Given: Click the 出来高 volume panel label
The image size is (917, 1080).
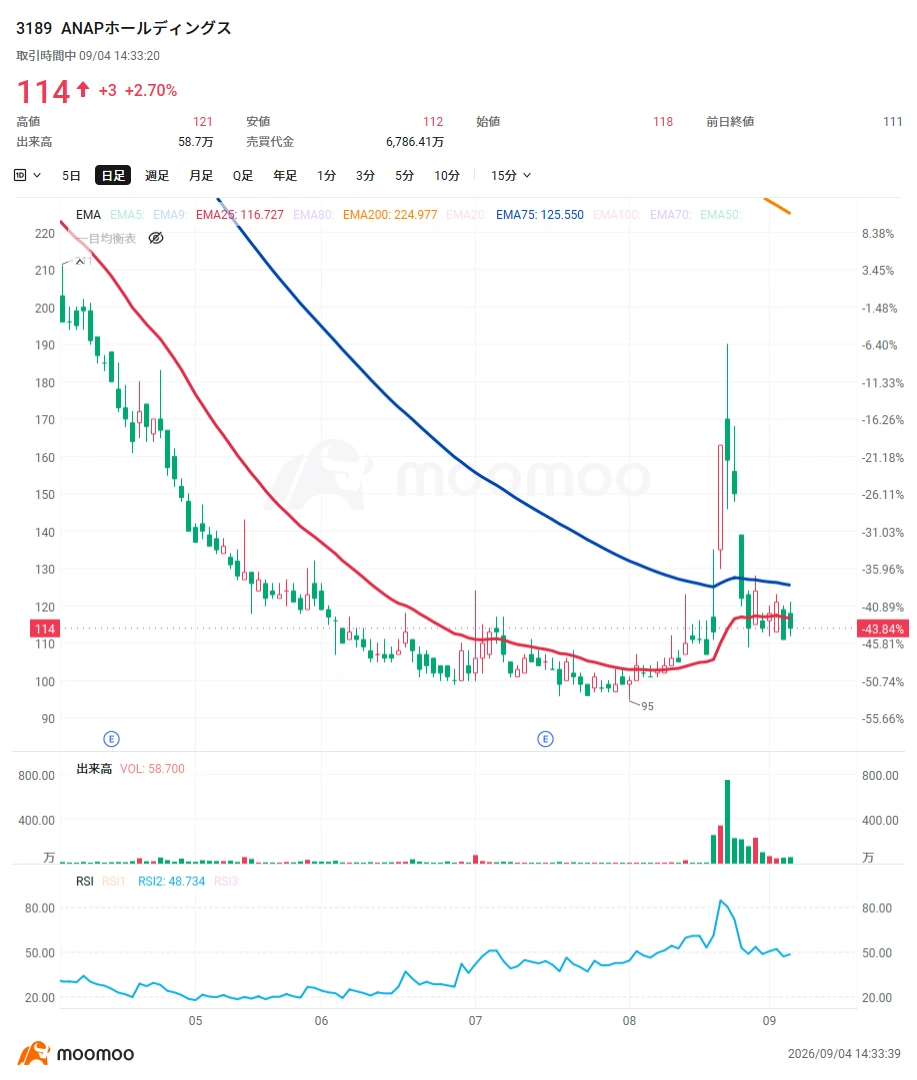Looking at the screenshot, I should coord(94,769).
